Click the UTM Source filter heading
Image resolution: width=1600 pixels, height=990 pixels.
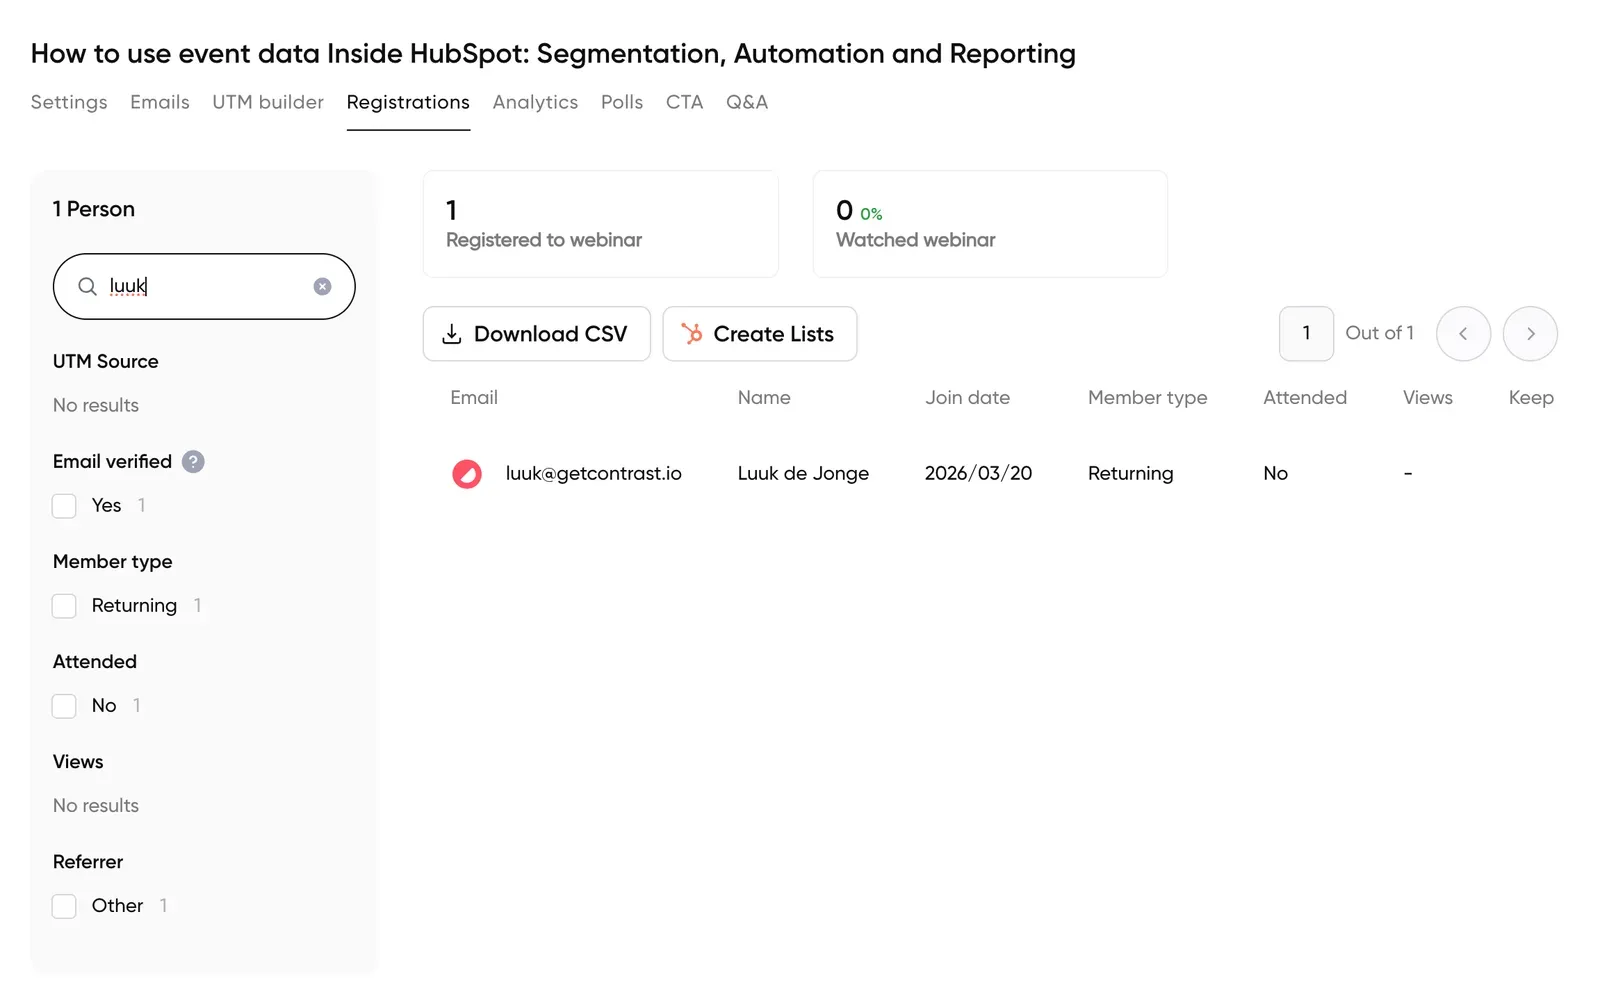(x=106, y=362)
